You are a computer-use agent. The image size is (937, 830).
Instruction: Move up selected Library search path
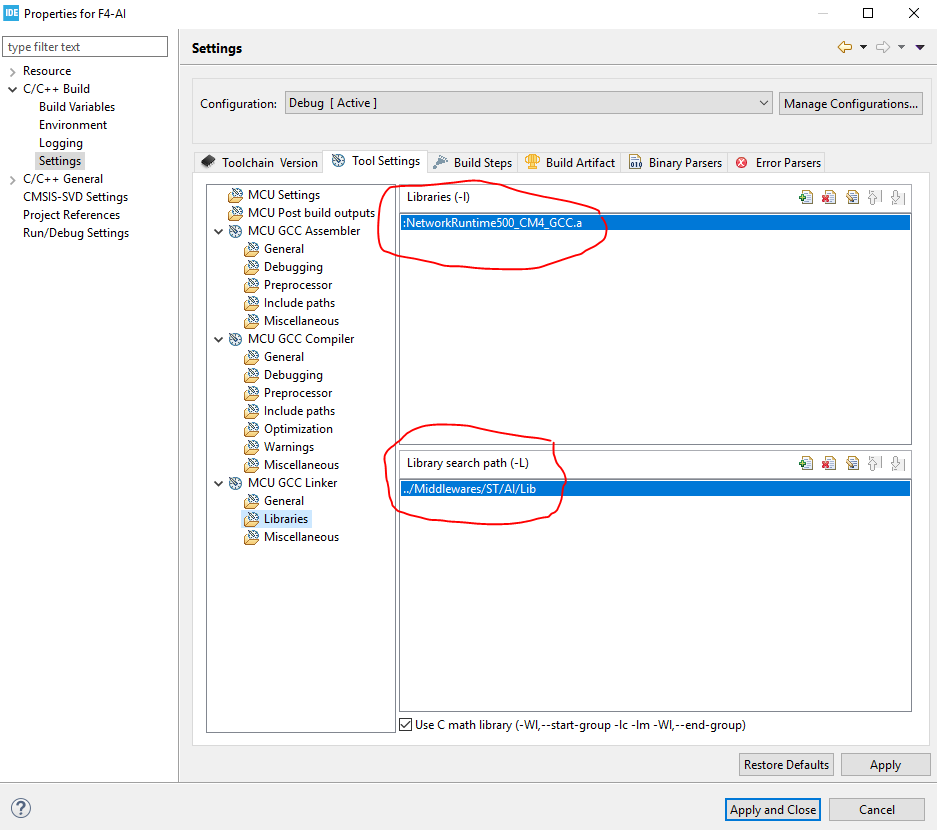[875, 463]
